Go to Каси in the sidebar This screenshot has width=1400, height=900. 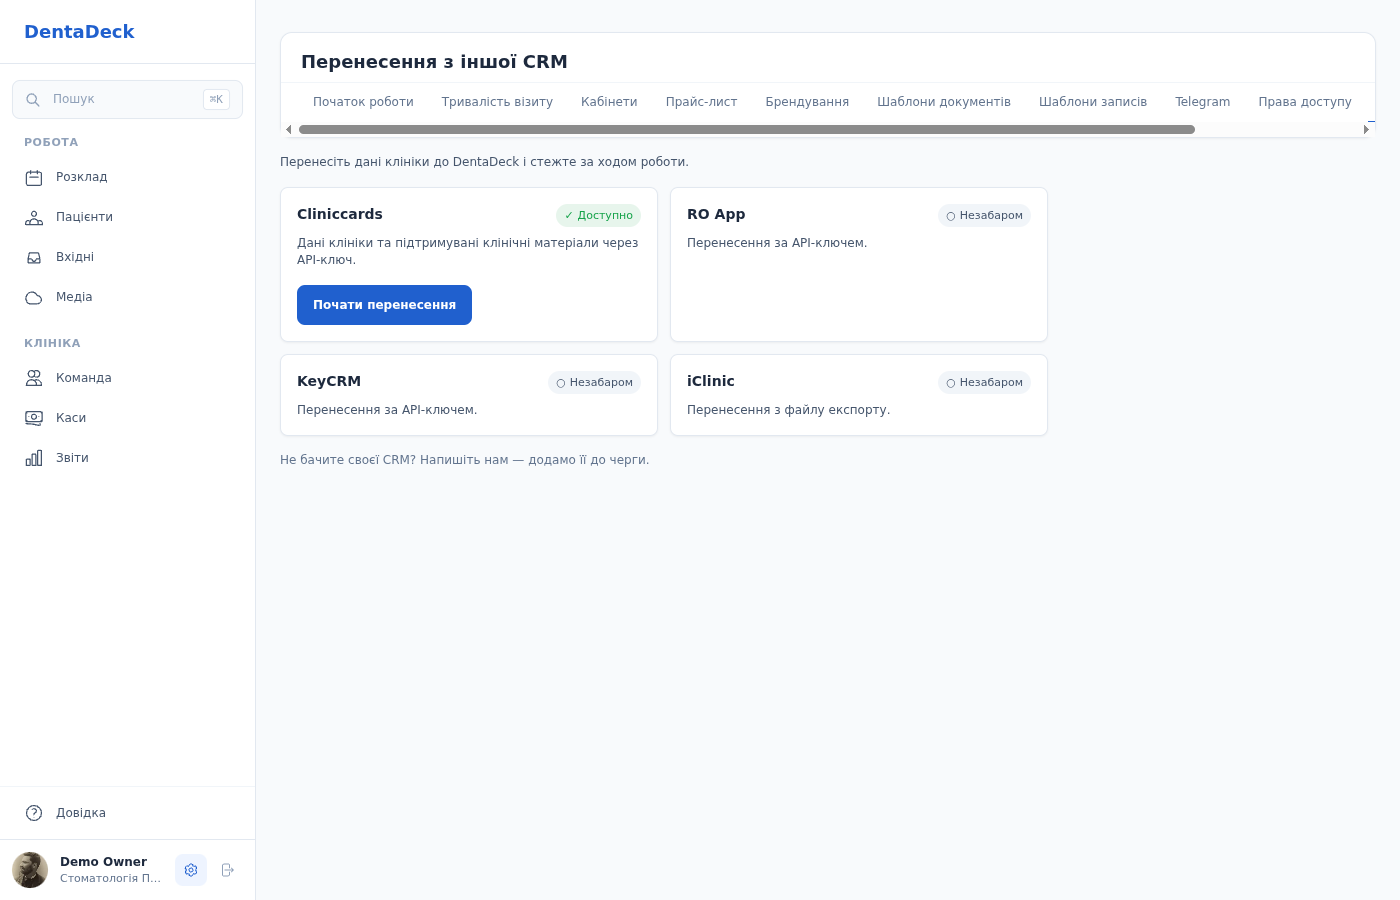pos(127,418)
